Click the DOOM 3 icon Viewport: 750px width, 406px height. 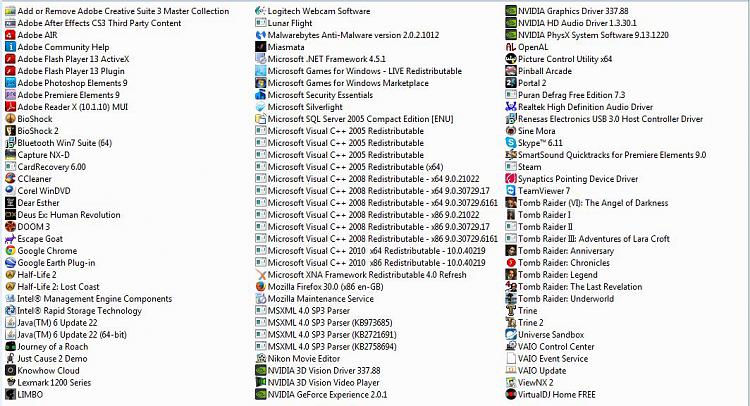10,227
